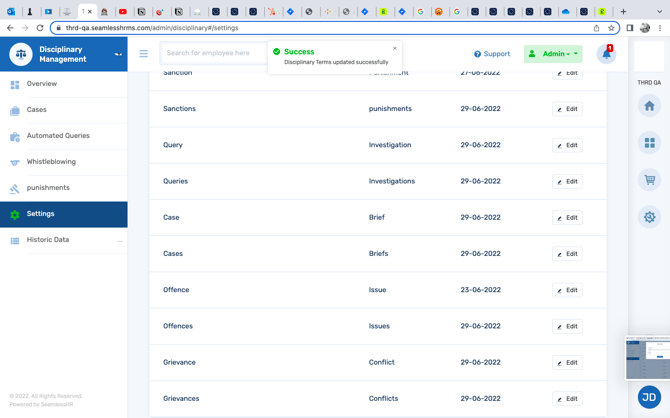The image size is (670, 418).
Task: Open the apps grid icon
Action: (x=649, y=143)
